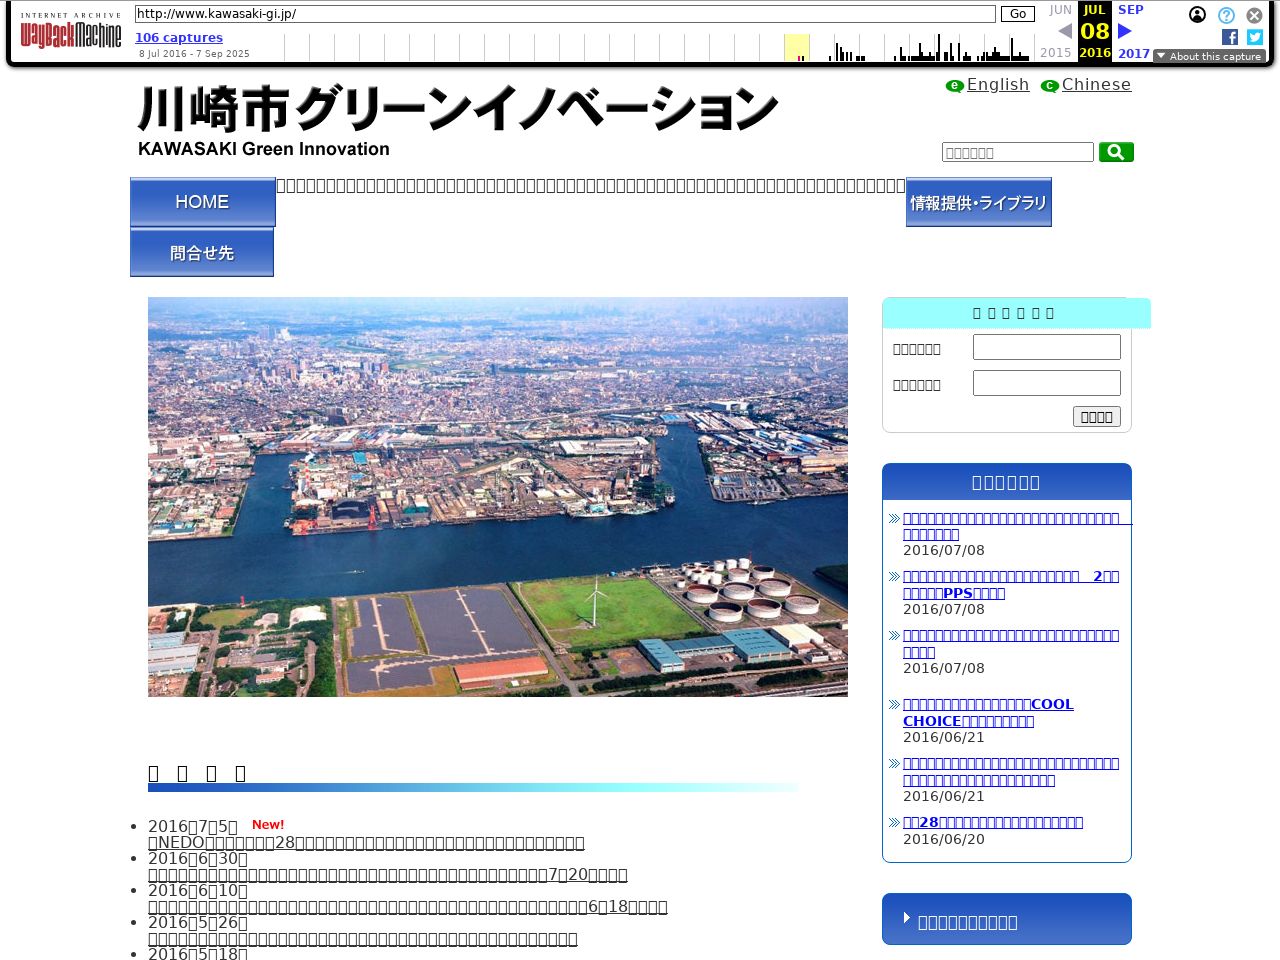Expand the blue panel with arrow marker
Viewport: 1280px width, 960px height.
tap(1006, 920)
